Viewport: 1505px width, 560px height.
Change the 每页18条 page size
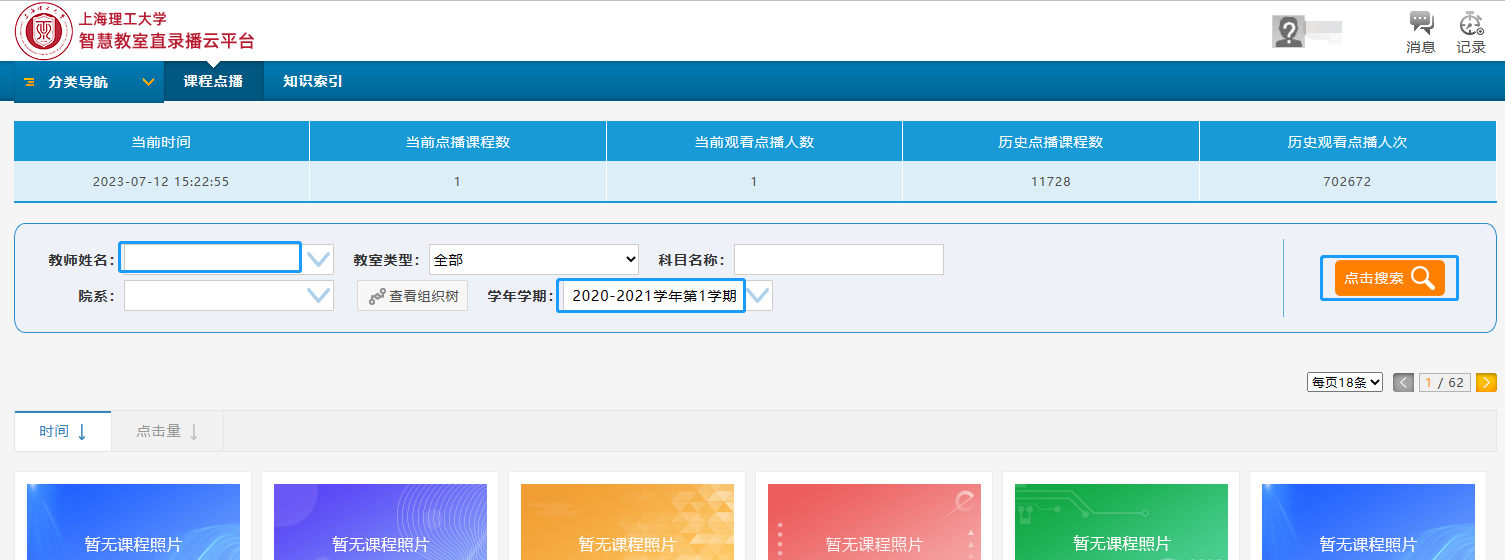(x=1344, y=382)
